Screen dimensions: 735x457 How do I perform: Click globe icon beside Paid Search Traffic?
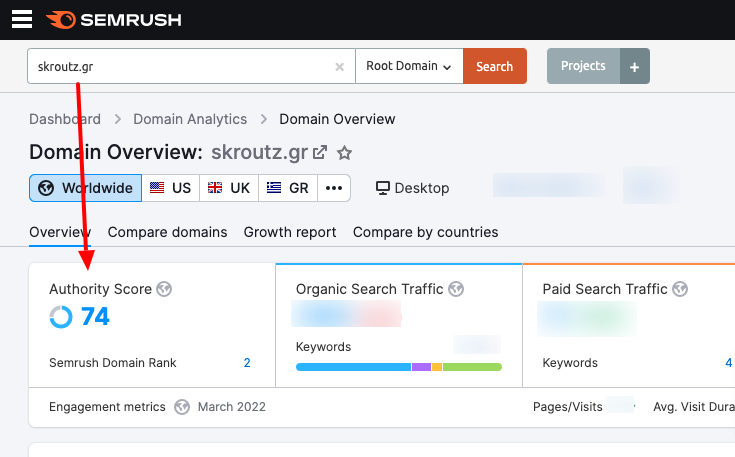coord(680,289)
